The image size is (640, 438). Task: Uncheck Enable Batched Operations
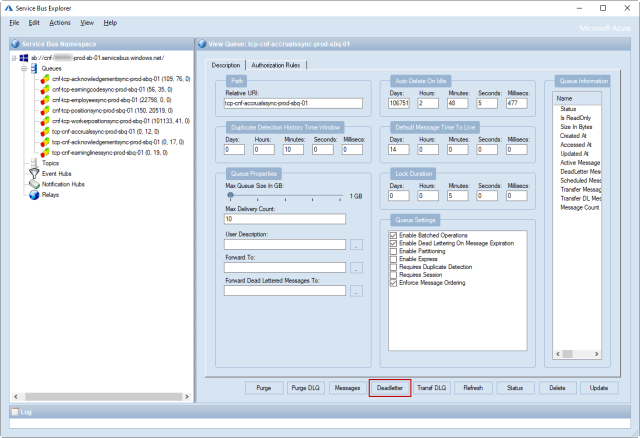tap(393, 234)
